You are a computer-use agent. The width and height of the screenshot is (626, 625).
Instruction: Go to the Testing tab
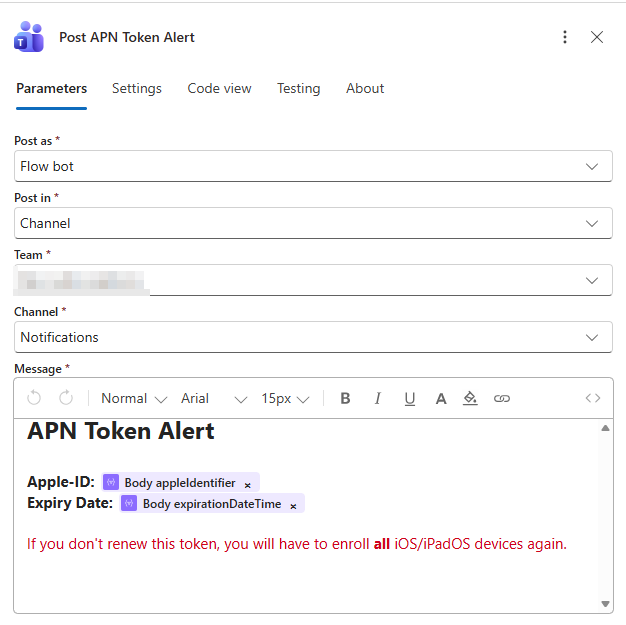298,88
